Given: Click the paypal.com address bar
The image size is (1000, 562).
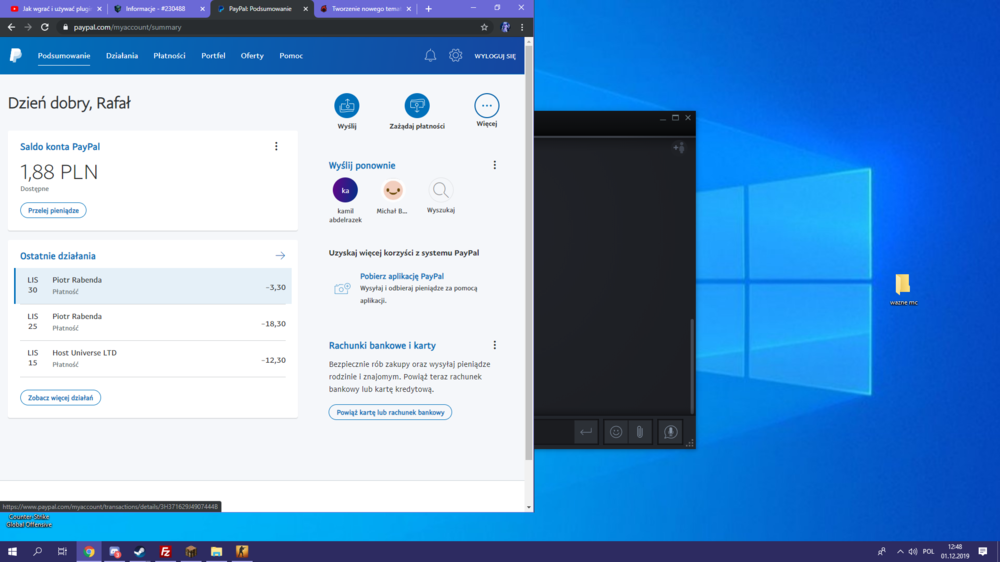Looking at the screenshot, I should point(268,27).
